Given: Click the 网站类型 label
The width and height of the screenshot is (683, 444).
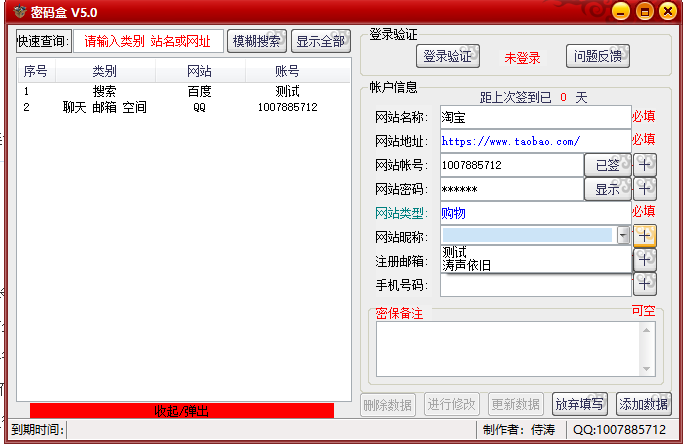Looking at the screenshot, I should [401, 213].
